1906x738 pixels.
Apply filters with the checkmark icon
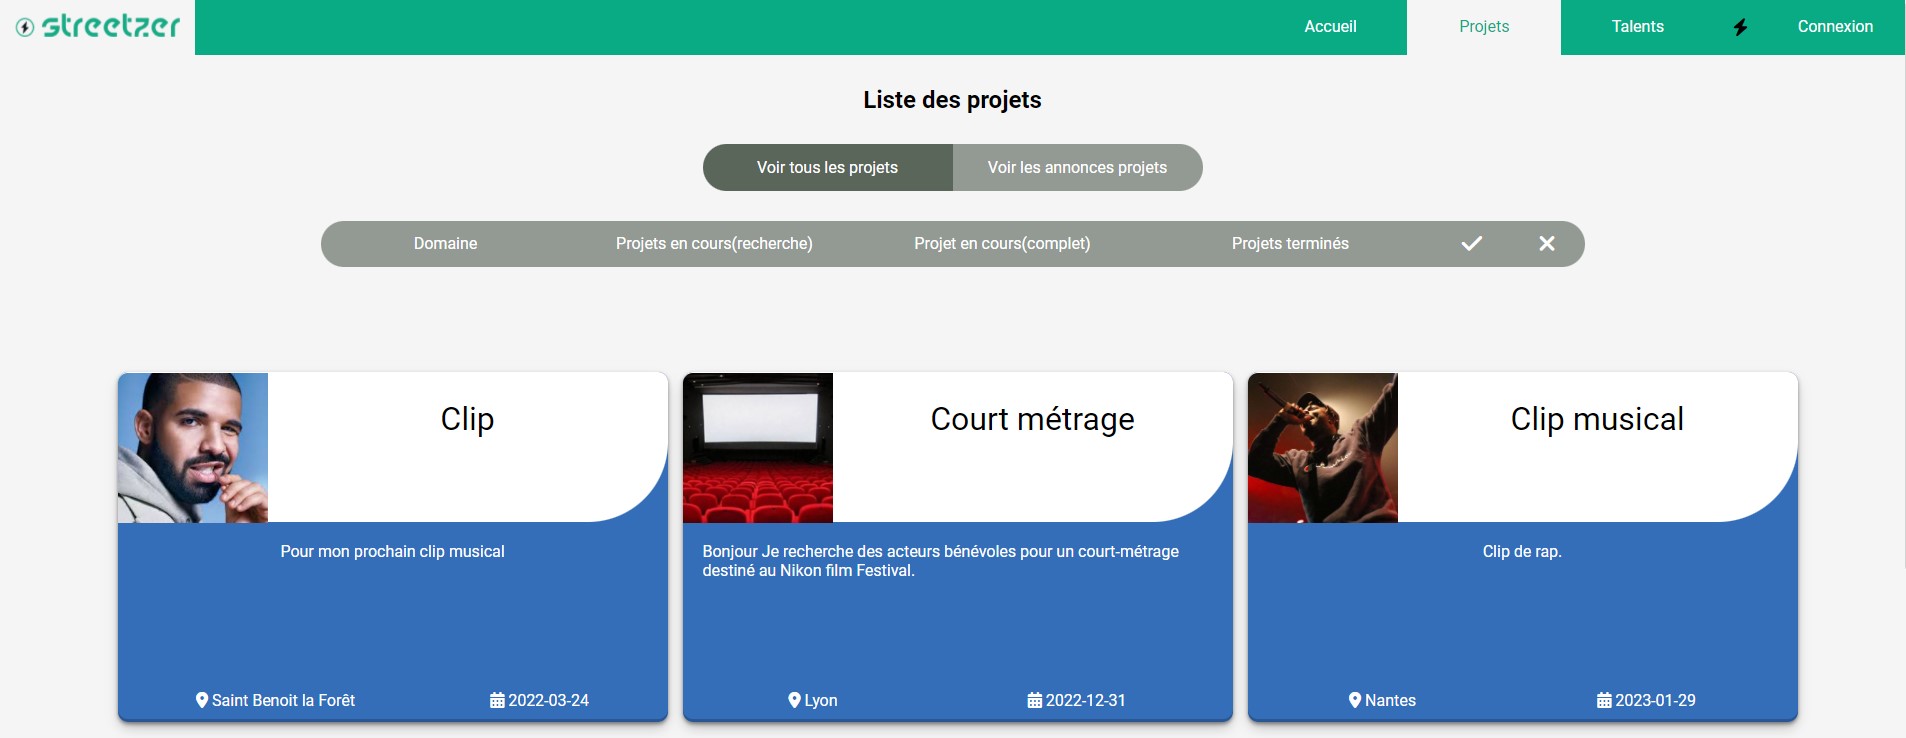pos(1472,244)
